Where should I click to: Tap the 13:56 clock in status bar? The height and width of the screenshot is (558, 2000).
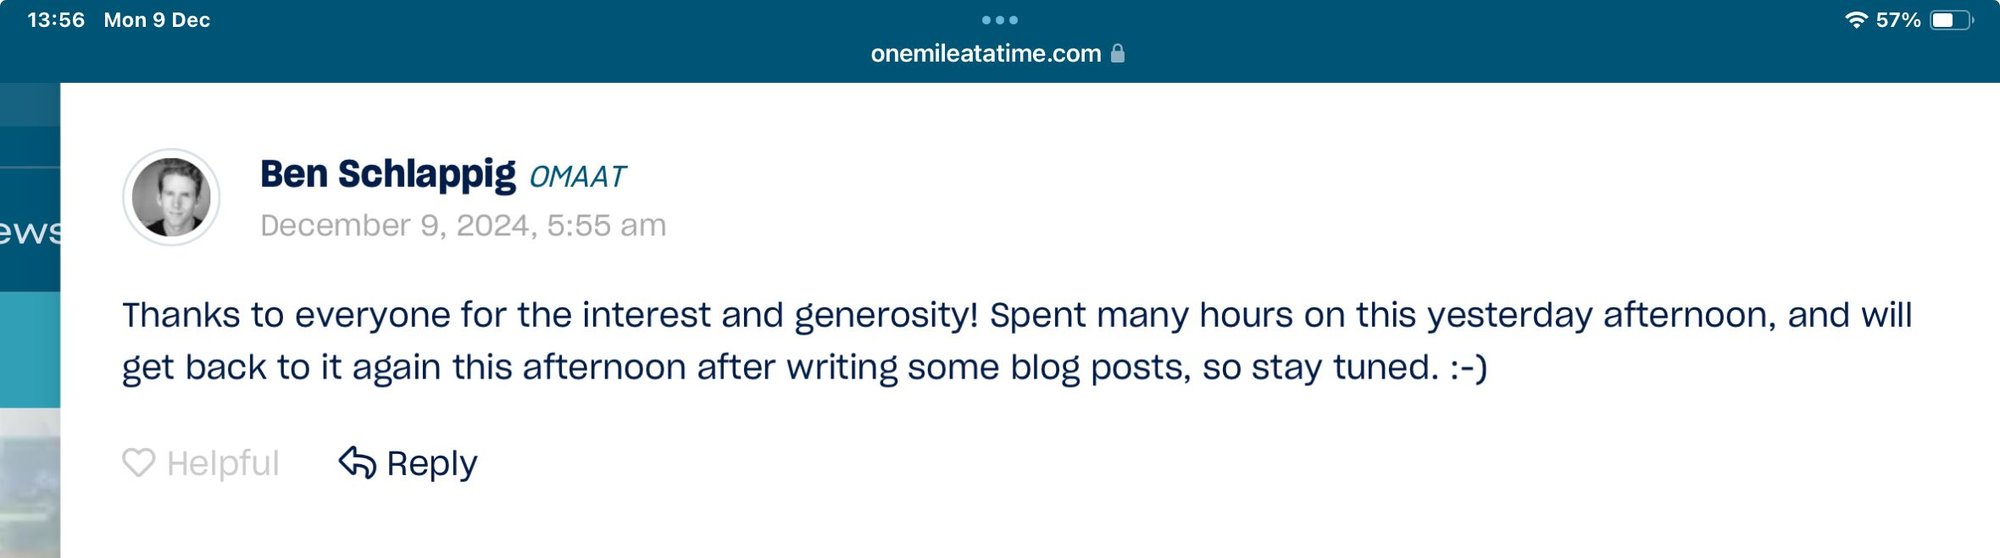(x=56, y=20)
